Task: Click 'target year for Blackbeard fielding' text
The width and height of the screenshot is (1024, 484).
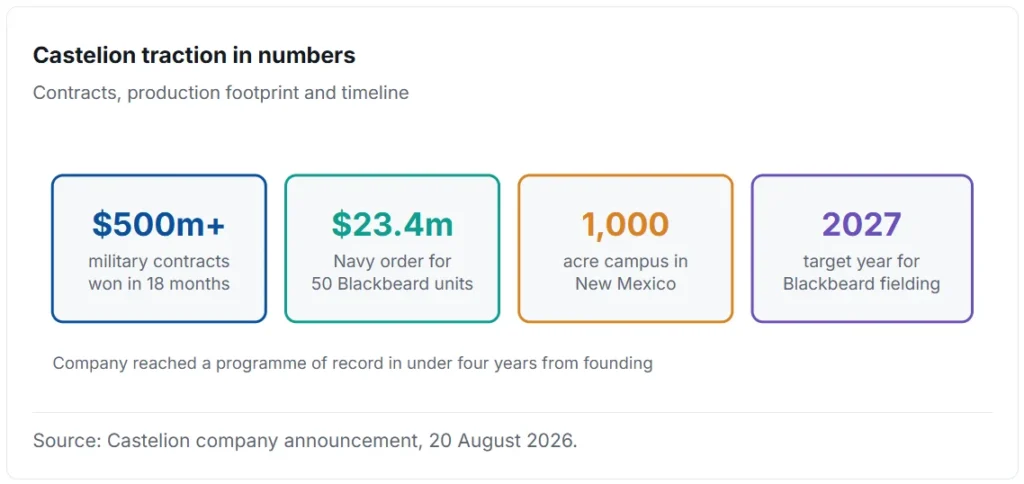Action: click(x=861, y=273)
